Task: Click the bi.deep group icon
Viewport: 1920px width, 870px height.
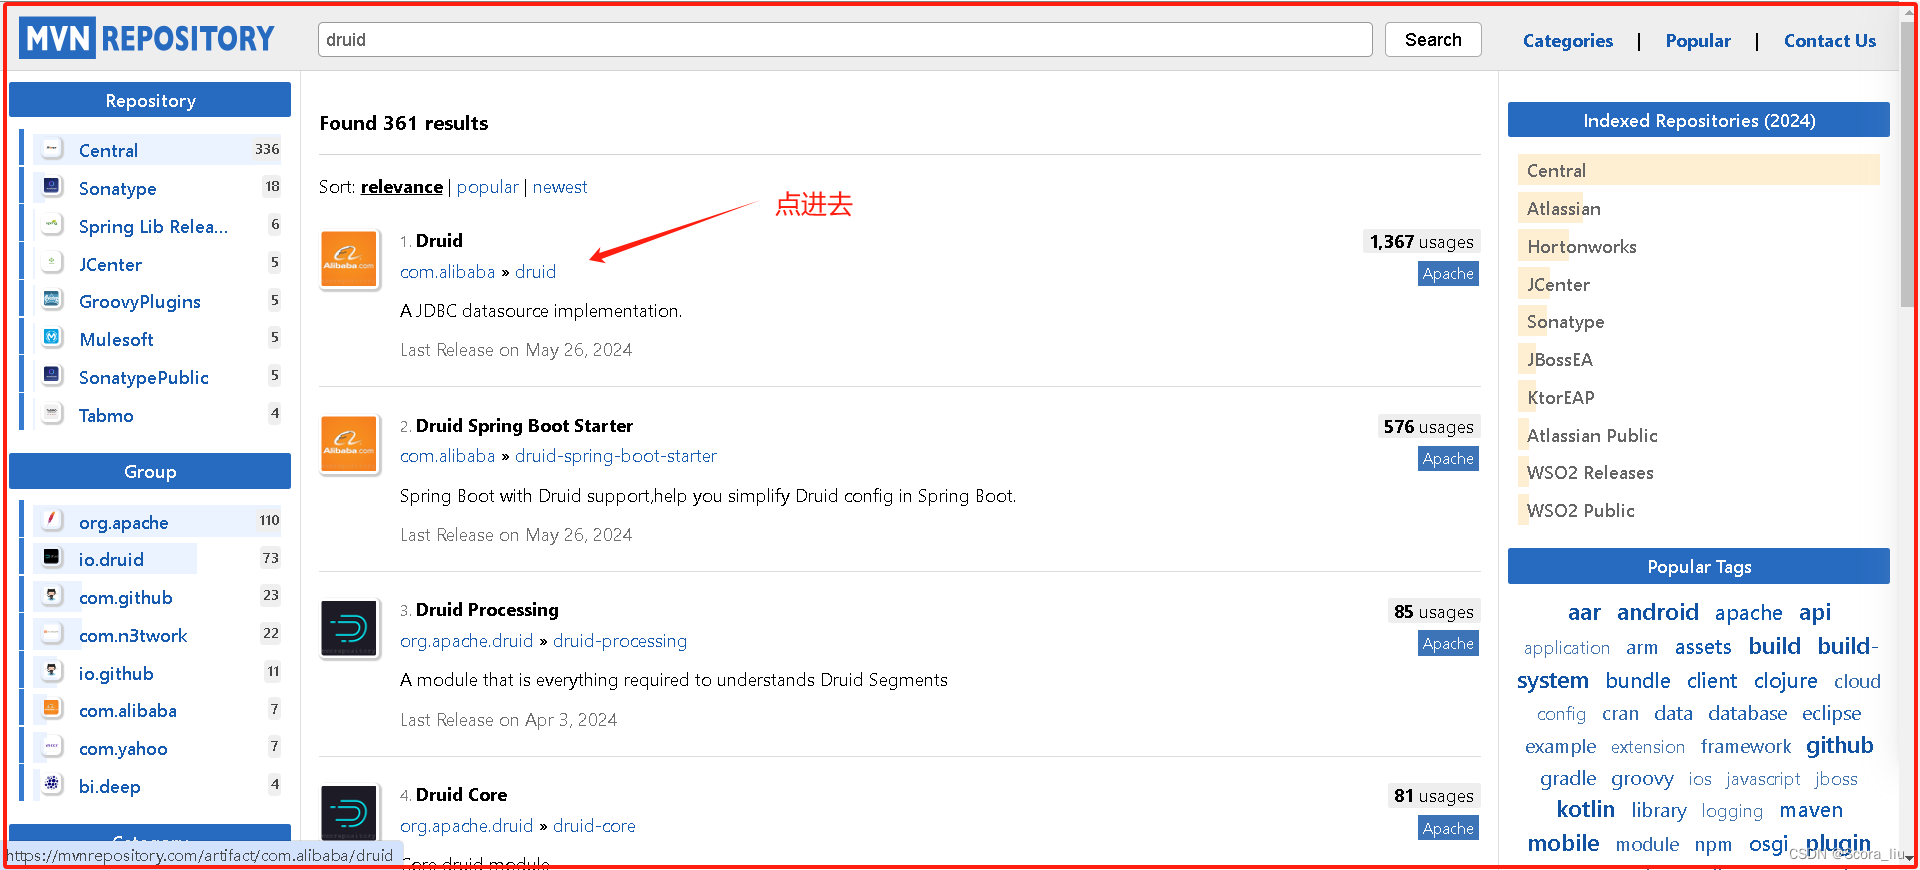Action: (52, 785)
